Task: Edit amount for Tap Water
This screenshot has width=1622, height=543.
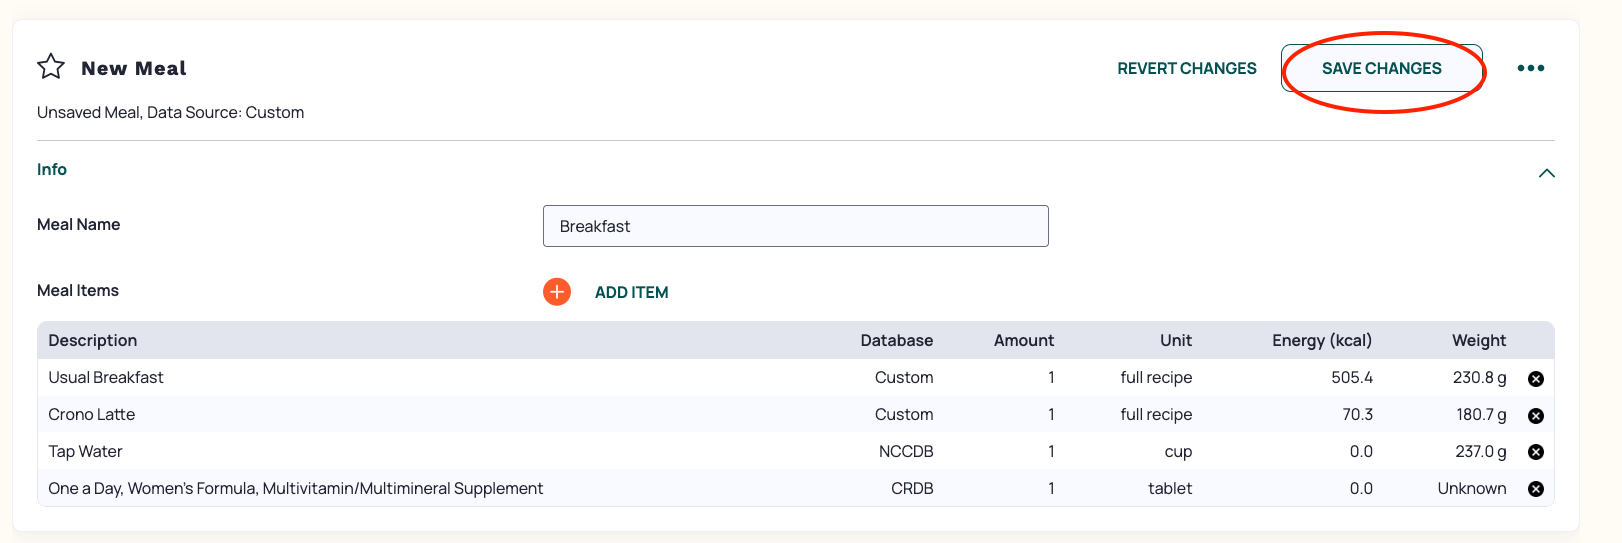Action: click(x=1051, y=451)
